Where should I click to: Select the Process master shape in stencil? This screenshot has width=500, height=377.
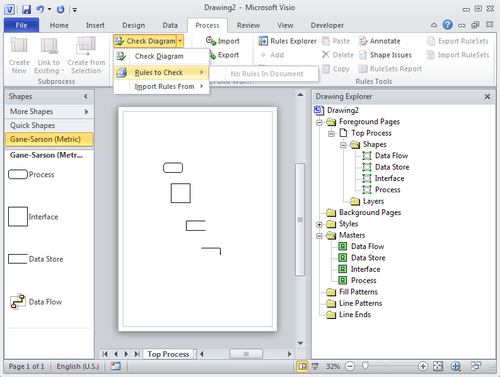18,174
